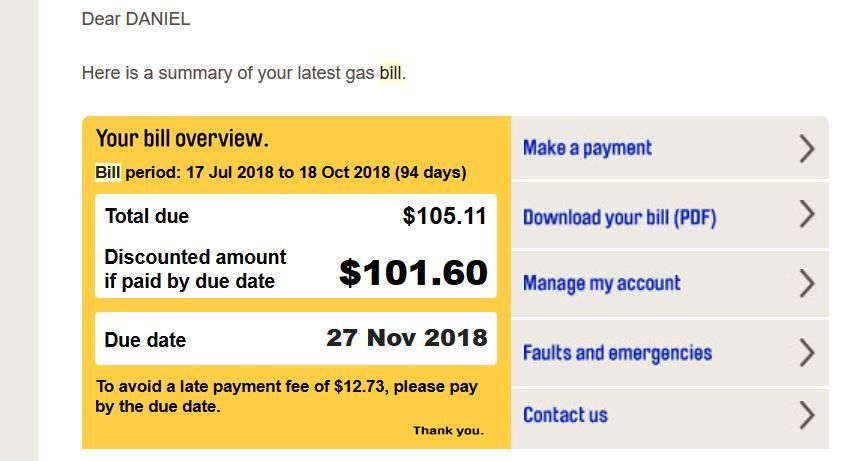This screenshot has width=867, height=461.
Task: Click the late payment fee notice text
Action: point(286,396)
